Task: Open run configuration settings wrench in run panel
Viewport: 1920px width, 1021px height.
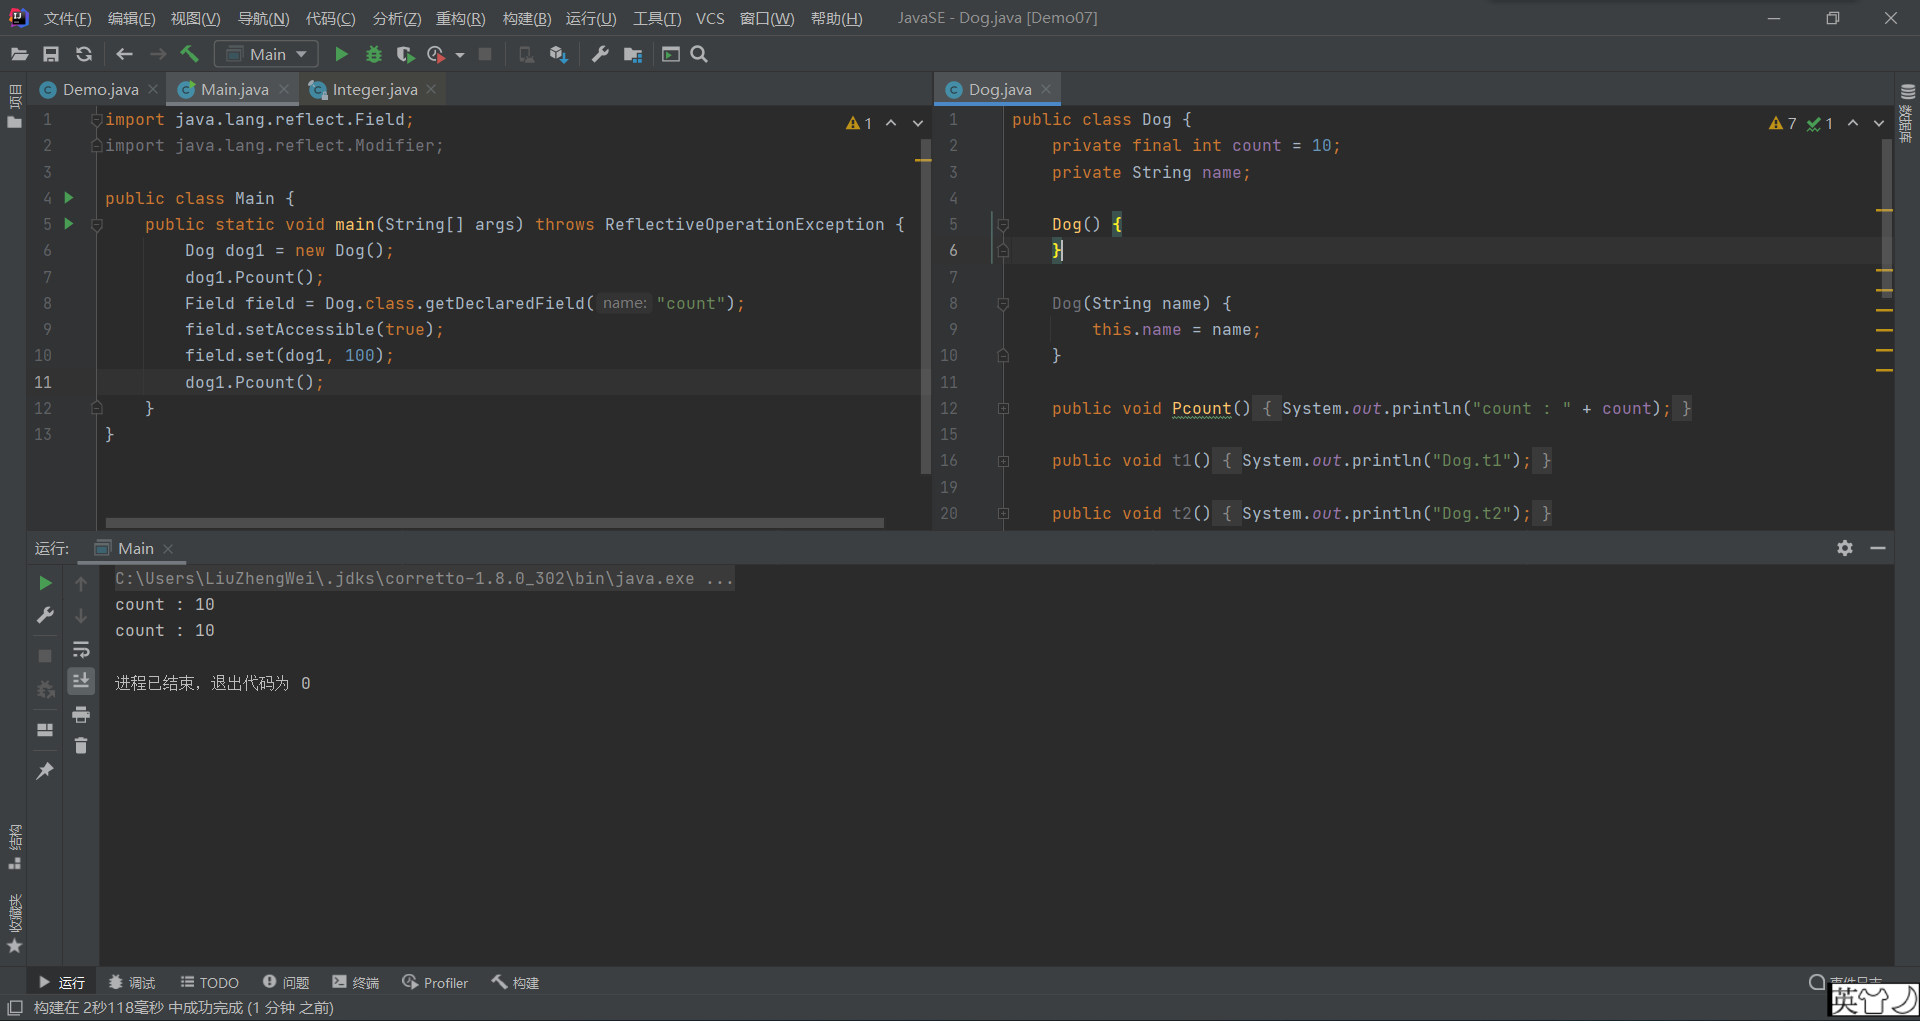Action: pos(45,616)
